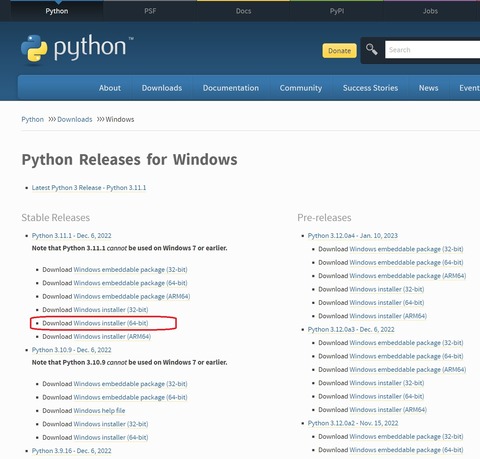Download 3.12.0a4 Windows installer (ARM64)

[388, 316]
